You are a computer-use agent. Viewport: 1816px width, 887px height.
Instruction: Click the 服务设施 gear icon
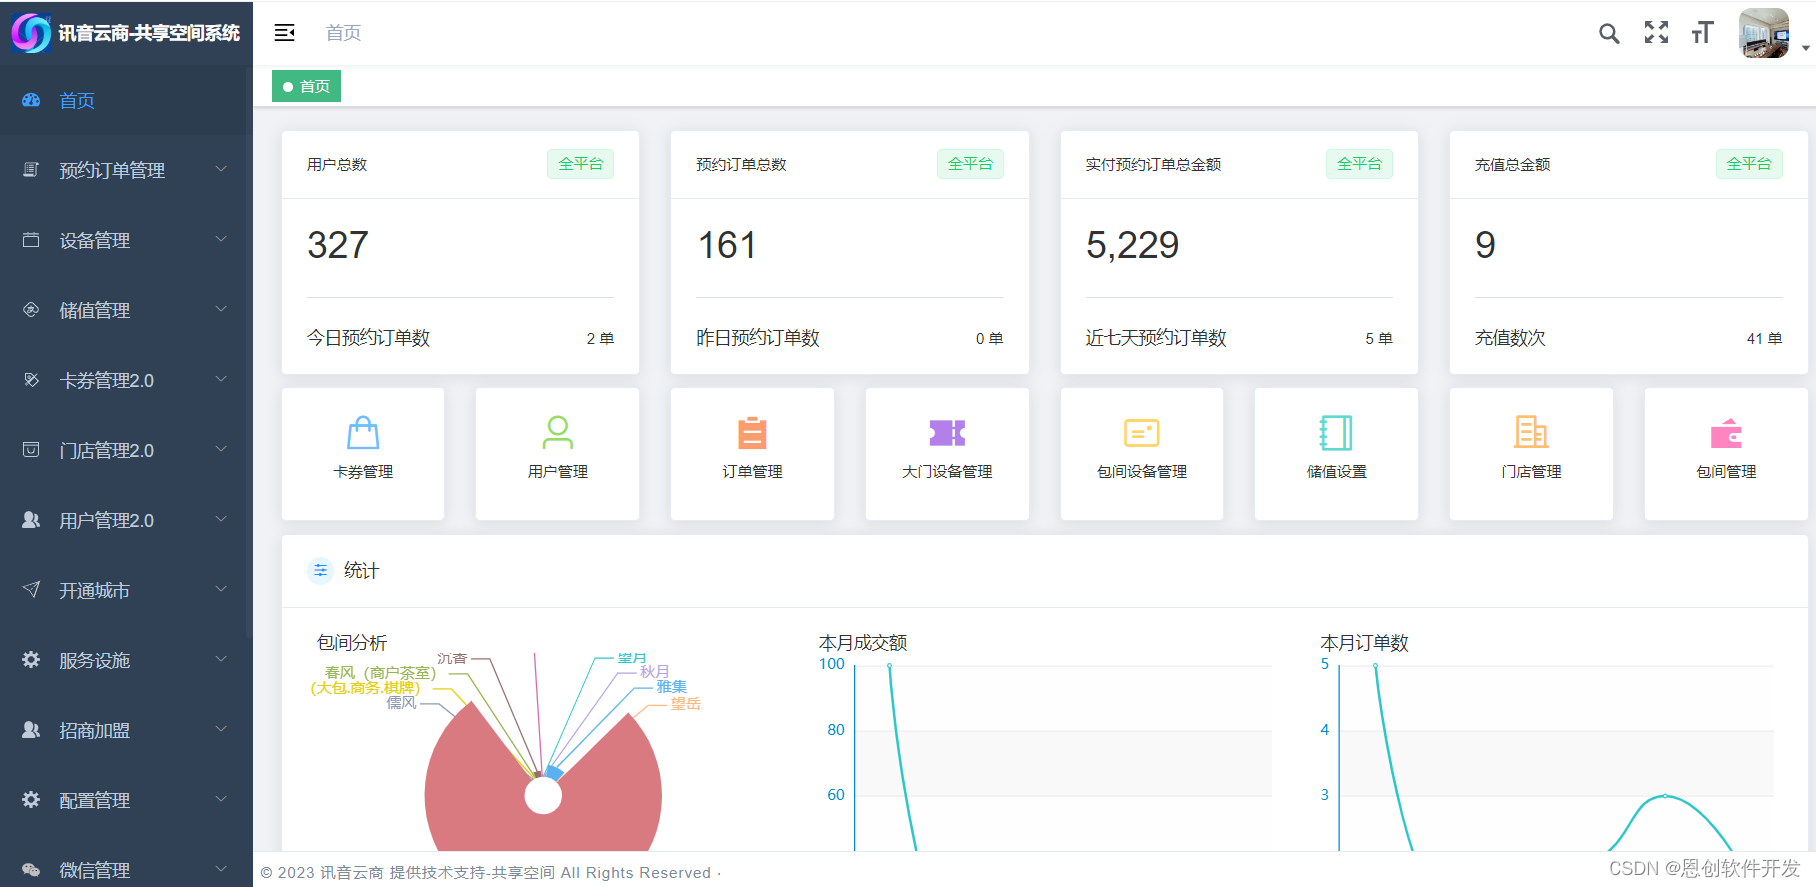point(31,660)
